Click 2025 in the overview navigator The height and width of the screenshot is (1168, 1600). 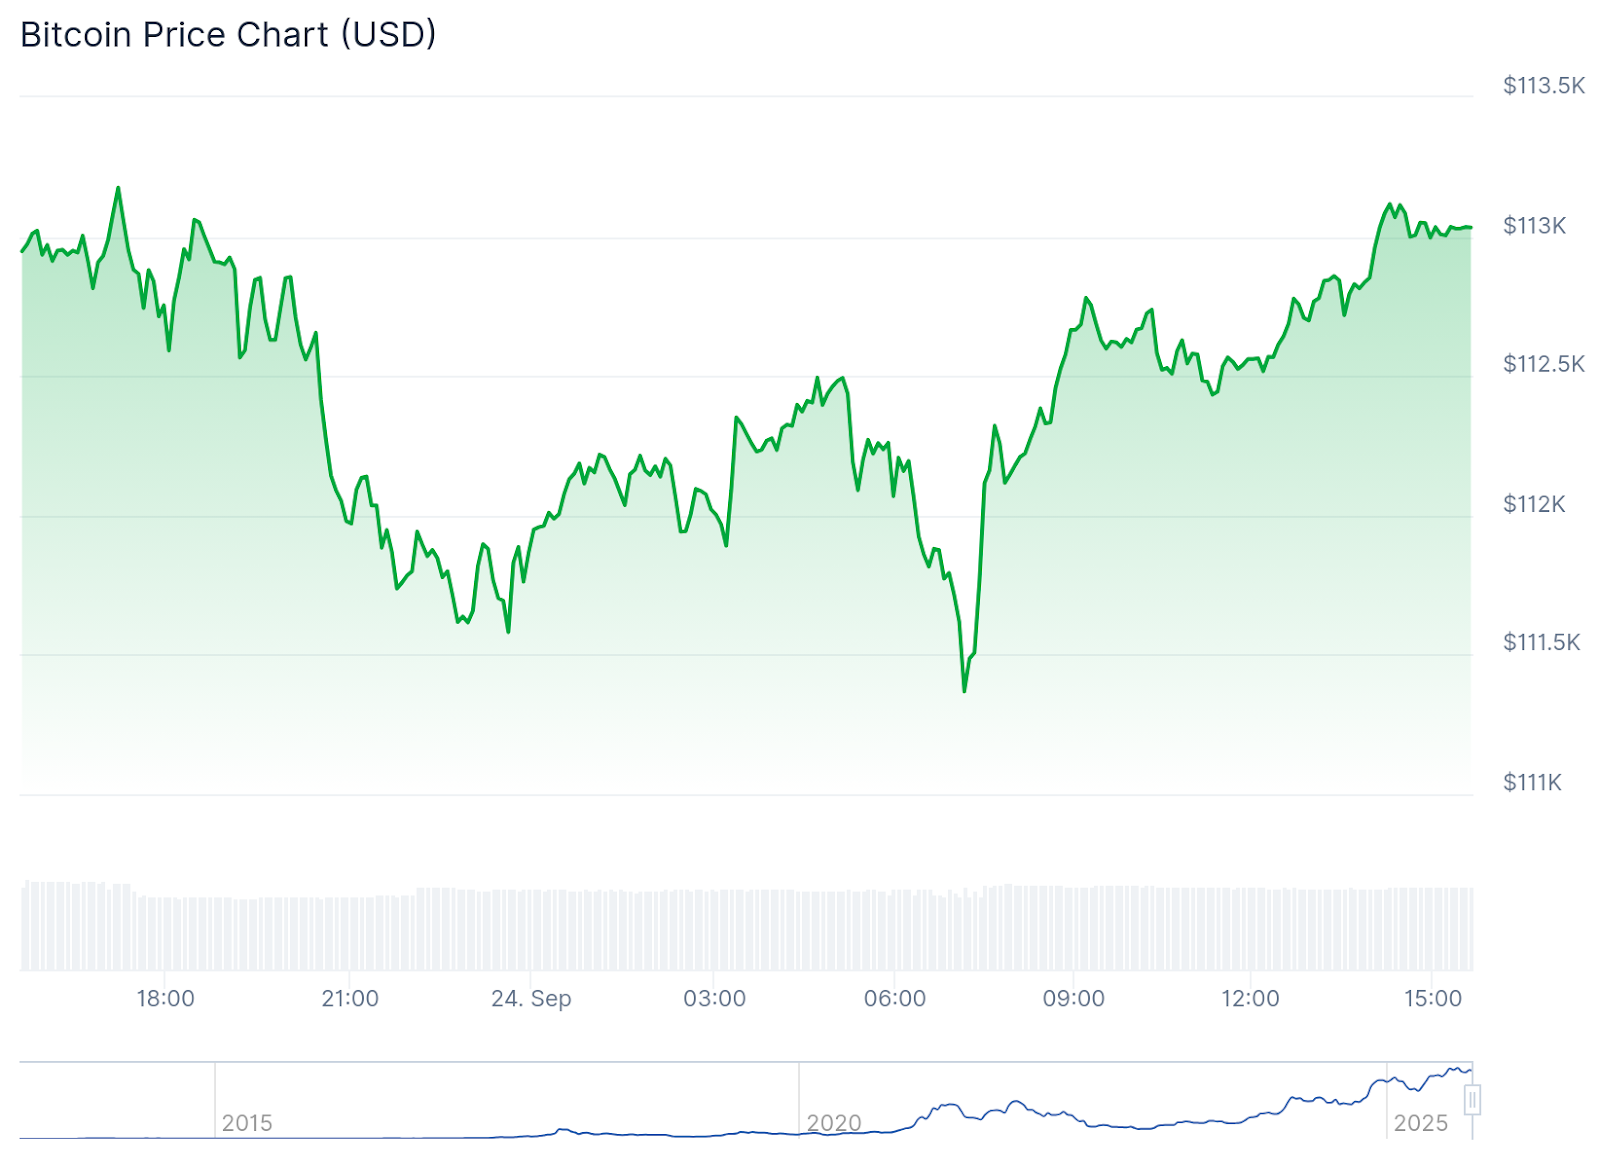(x=1421, y=1123)
